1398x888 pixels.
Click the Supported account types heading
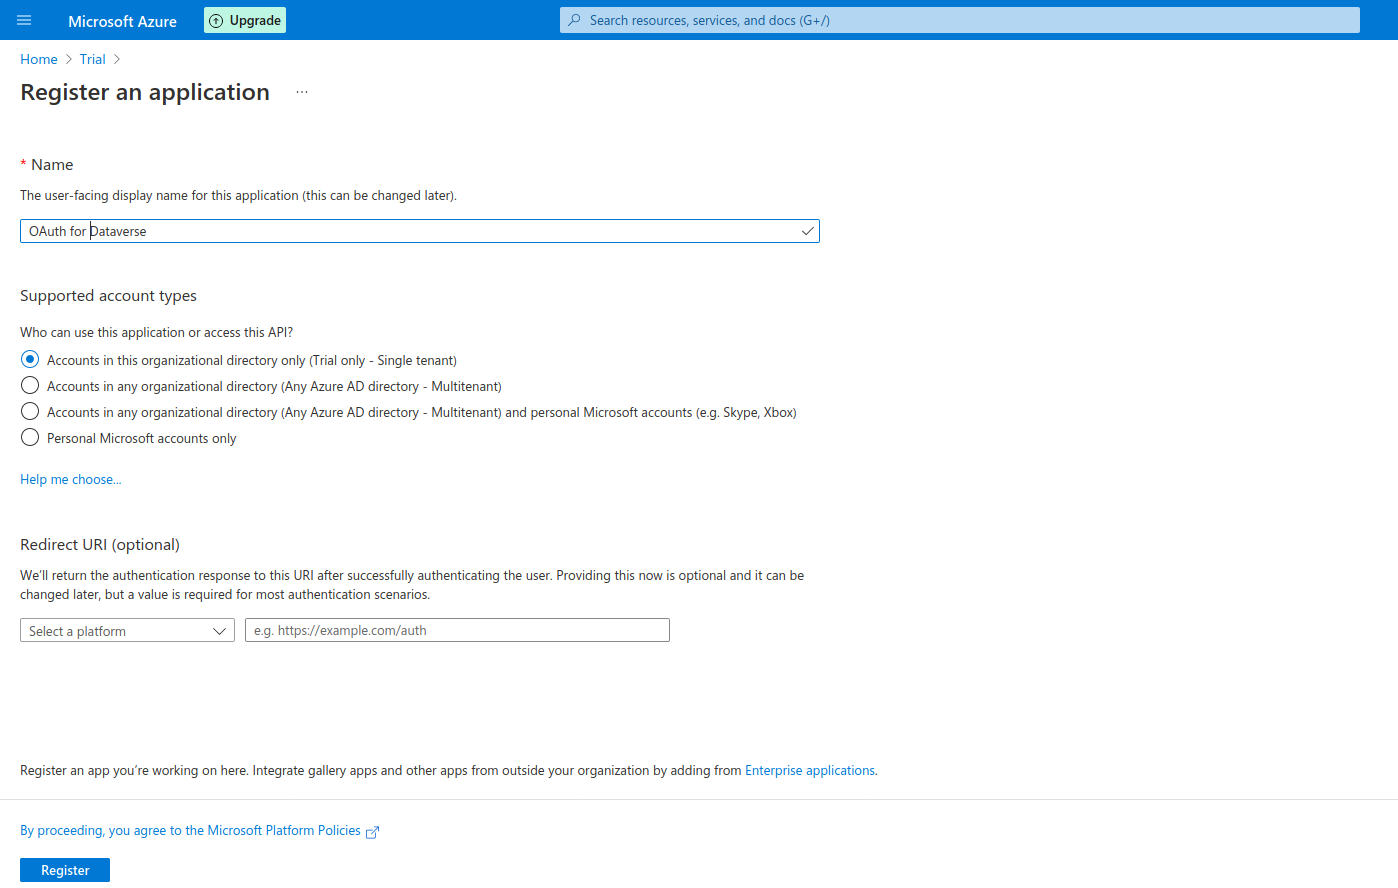click(x=108, y=296)
